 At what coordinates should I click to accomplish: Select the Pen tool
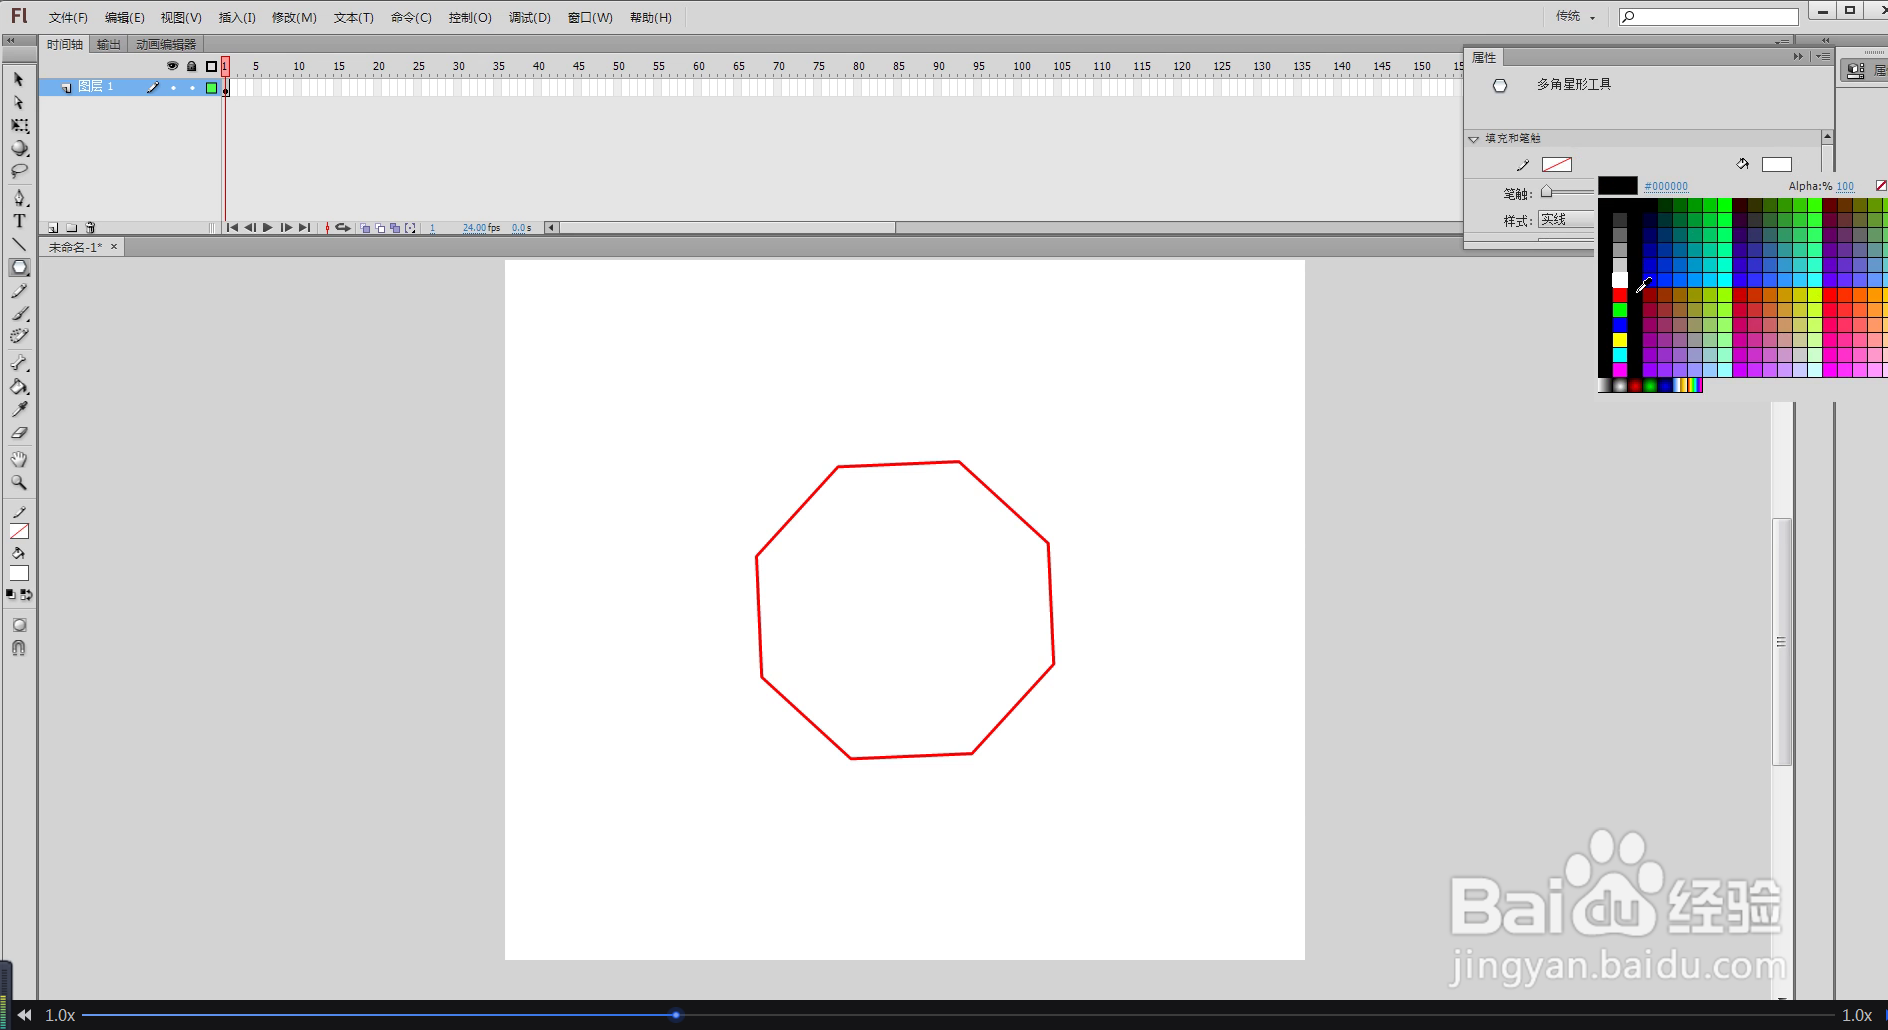click(18, 197)
